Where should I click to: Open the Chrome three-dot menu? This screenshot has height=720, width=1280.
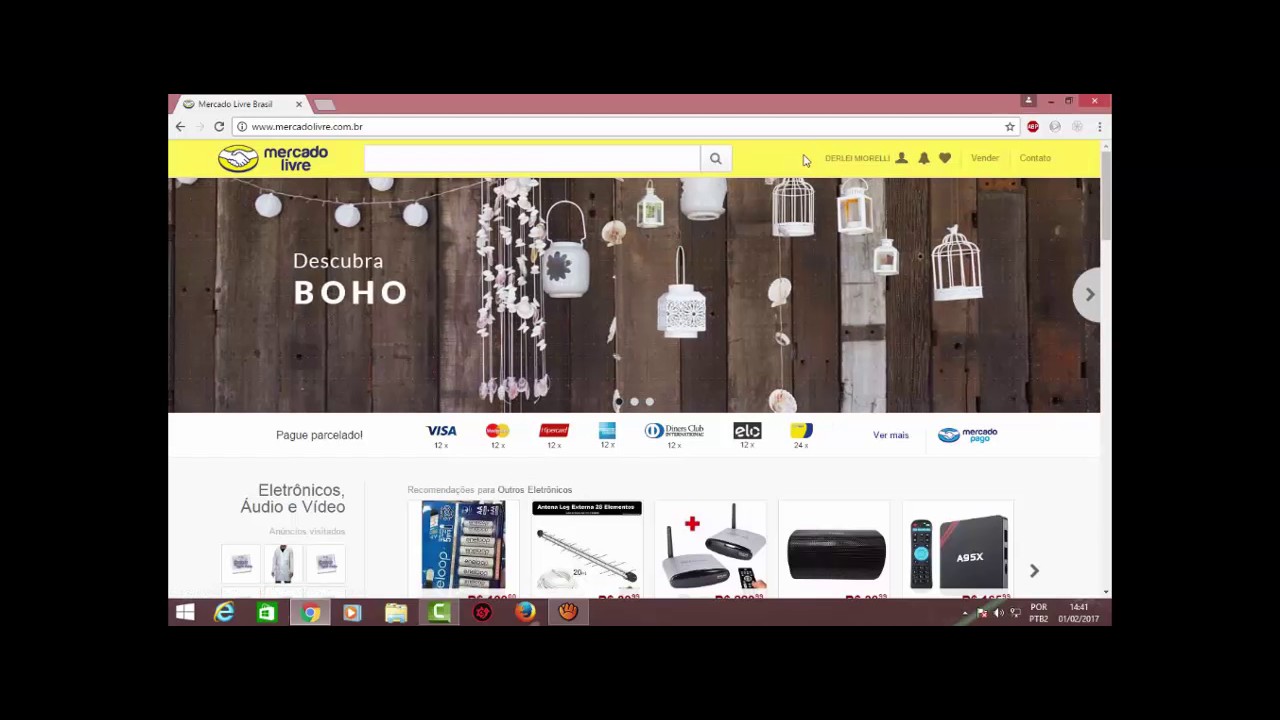(1099, 127)
